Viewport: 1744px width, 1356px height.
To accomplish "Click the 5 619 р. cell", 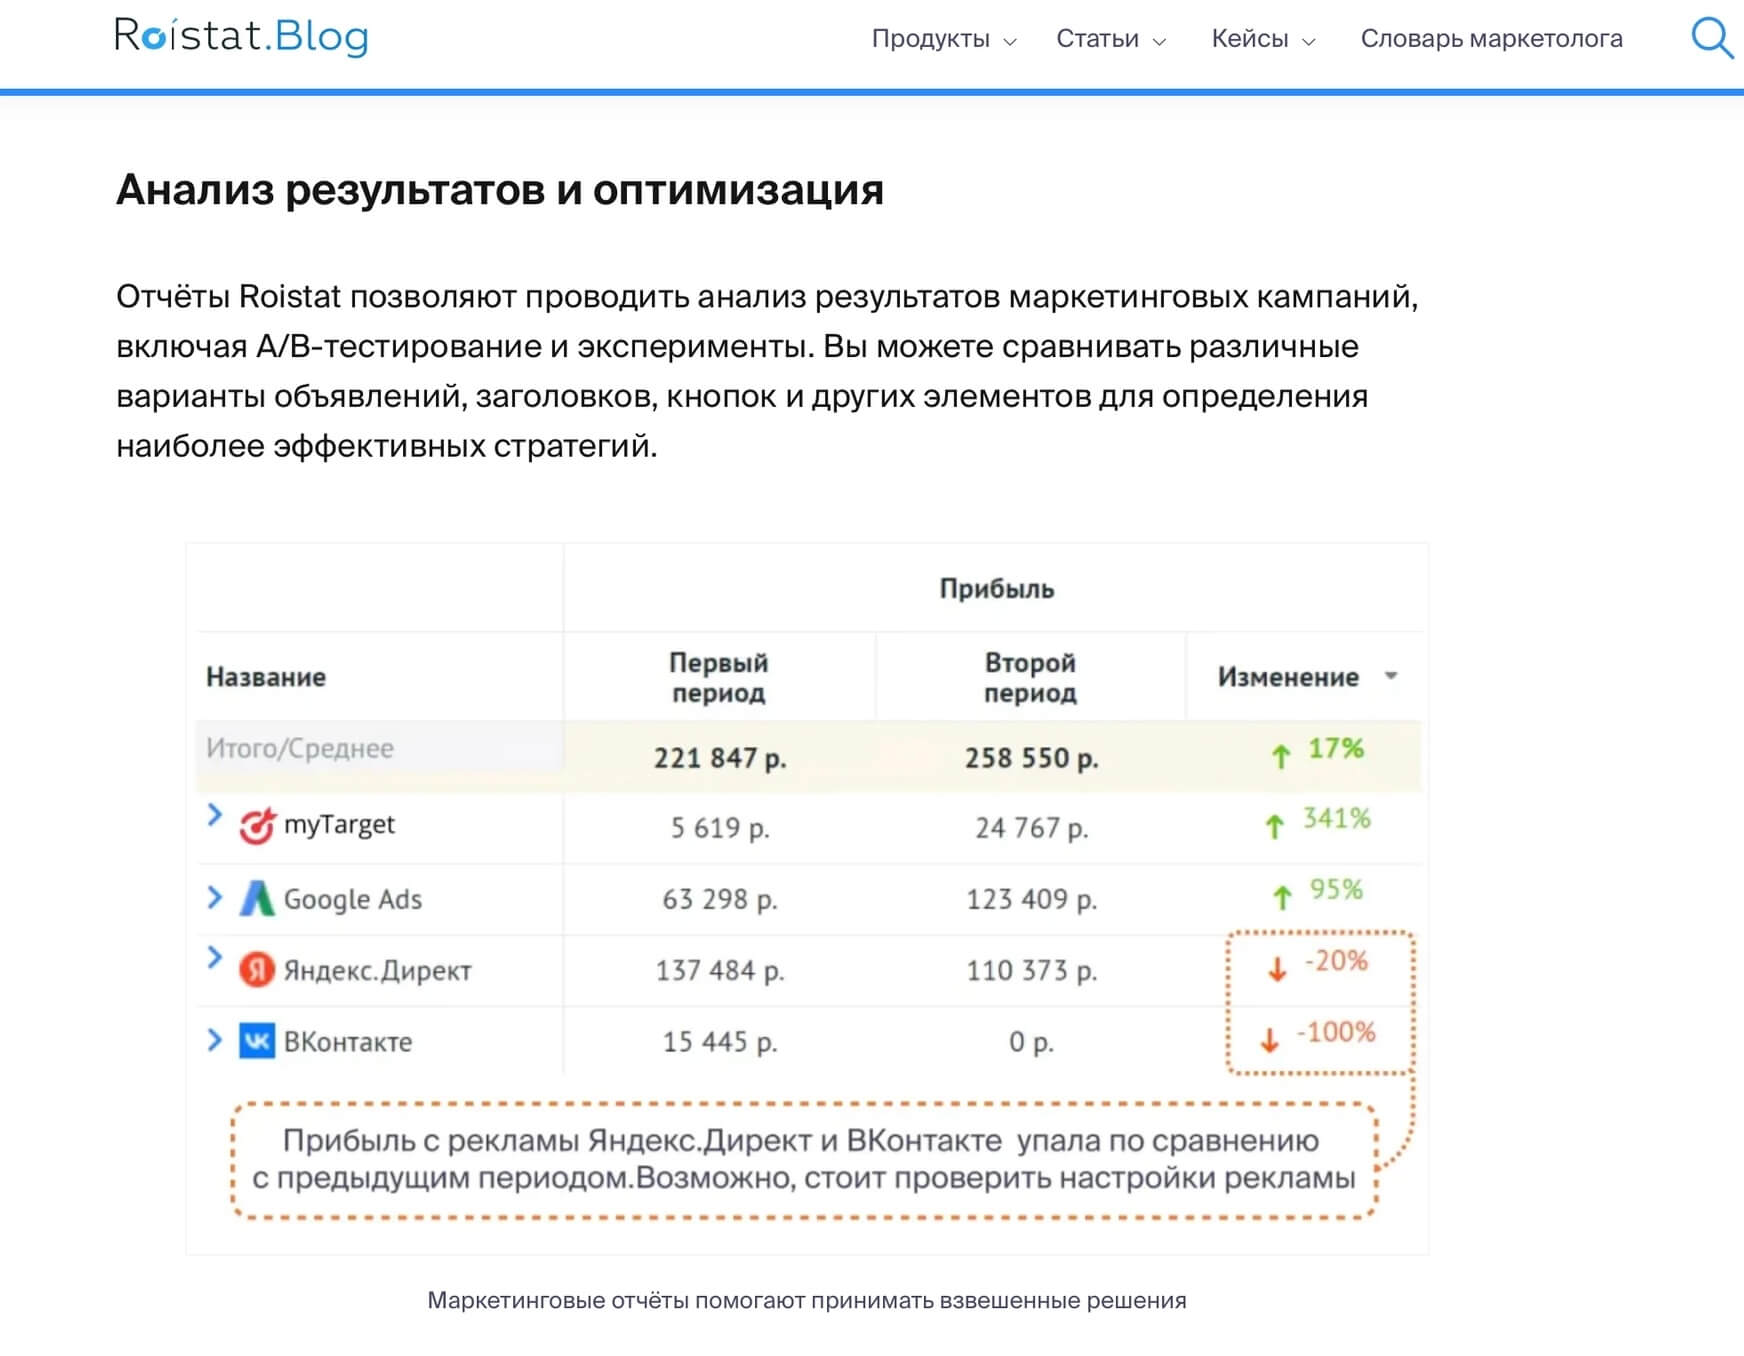I will (720, 828).
